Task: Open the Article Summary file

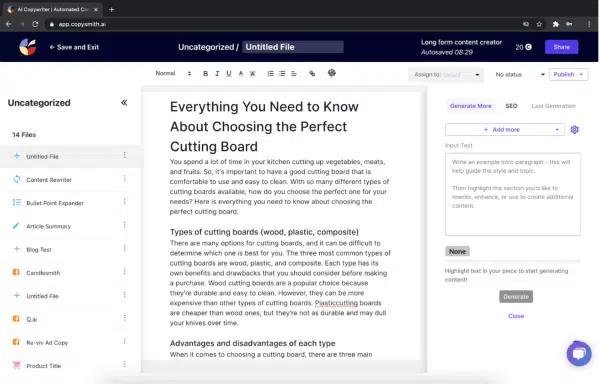Action: click(x=49, y=226)
